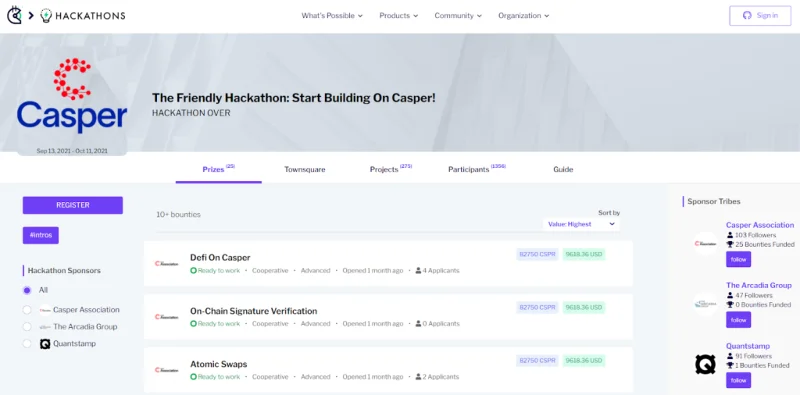Click The Arcadia Group tribe avatar
The height and width of the screenshot is (395, 800).
[x=706, y=304]
